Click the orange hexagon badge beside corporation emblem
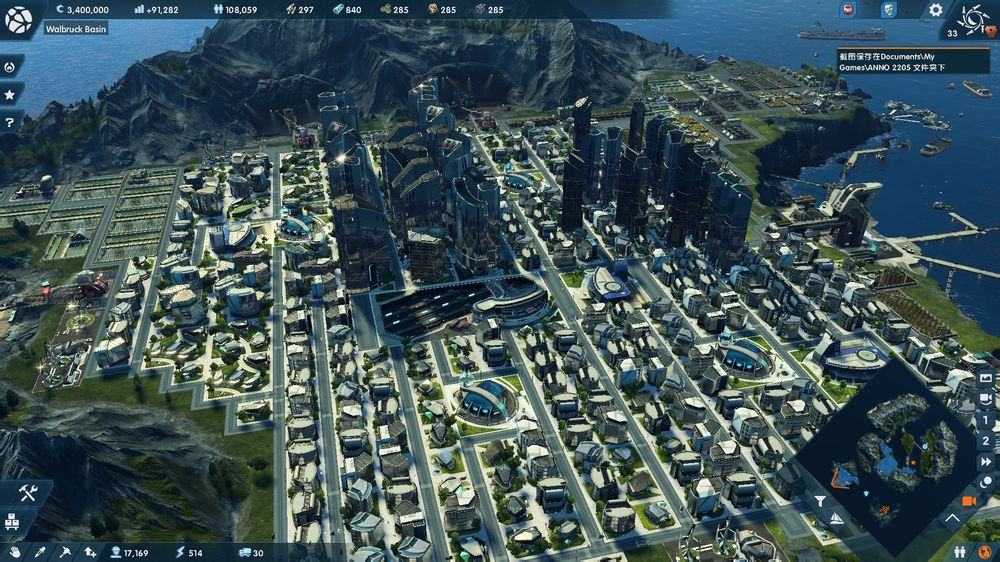This screenshot has width=1000, height=562. 990,31
